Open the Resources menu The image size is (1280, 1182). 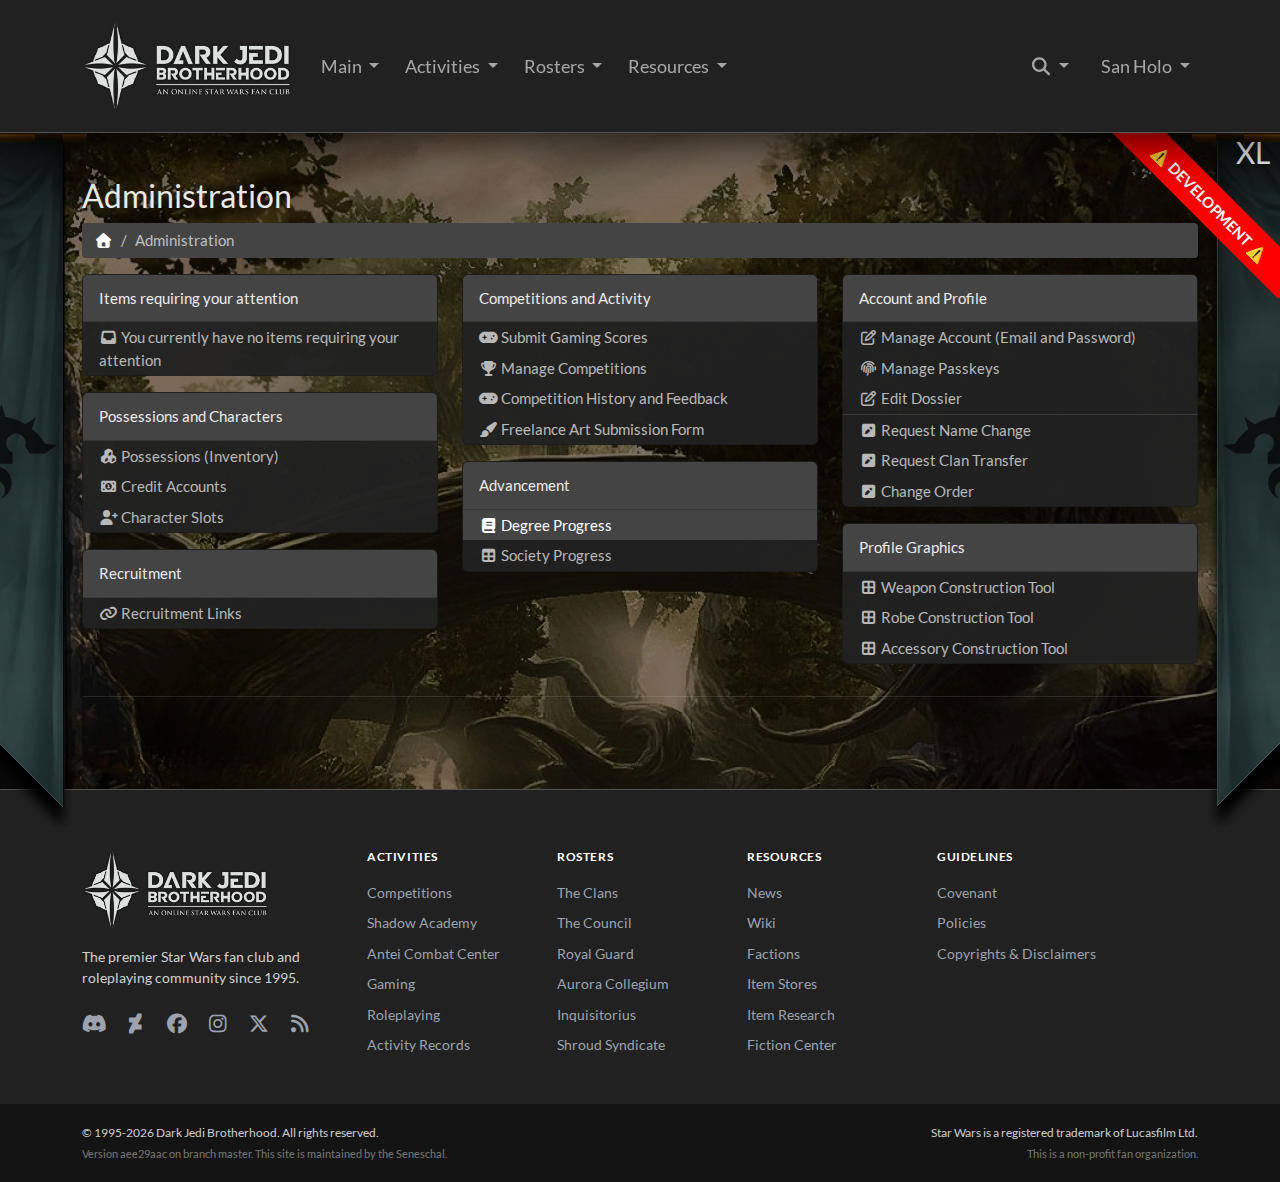tap(677, 67)
